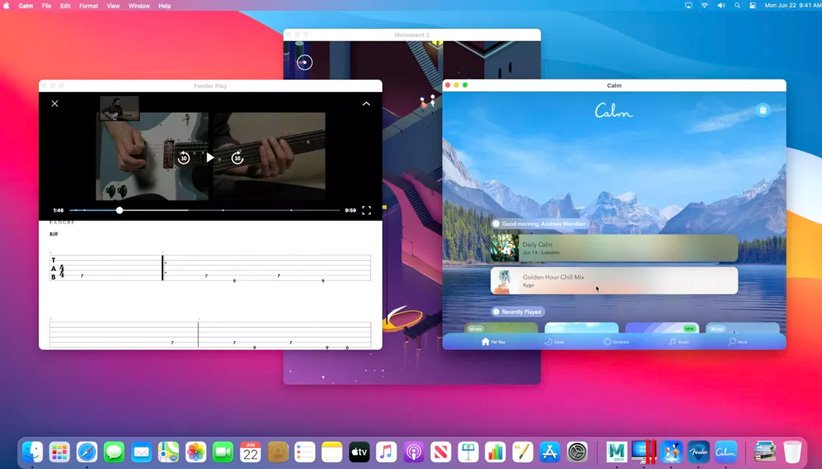822x469 pixels.
Task: Open Mail from the Dock
Action: coord(142,452)
